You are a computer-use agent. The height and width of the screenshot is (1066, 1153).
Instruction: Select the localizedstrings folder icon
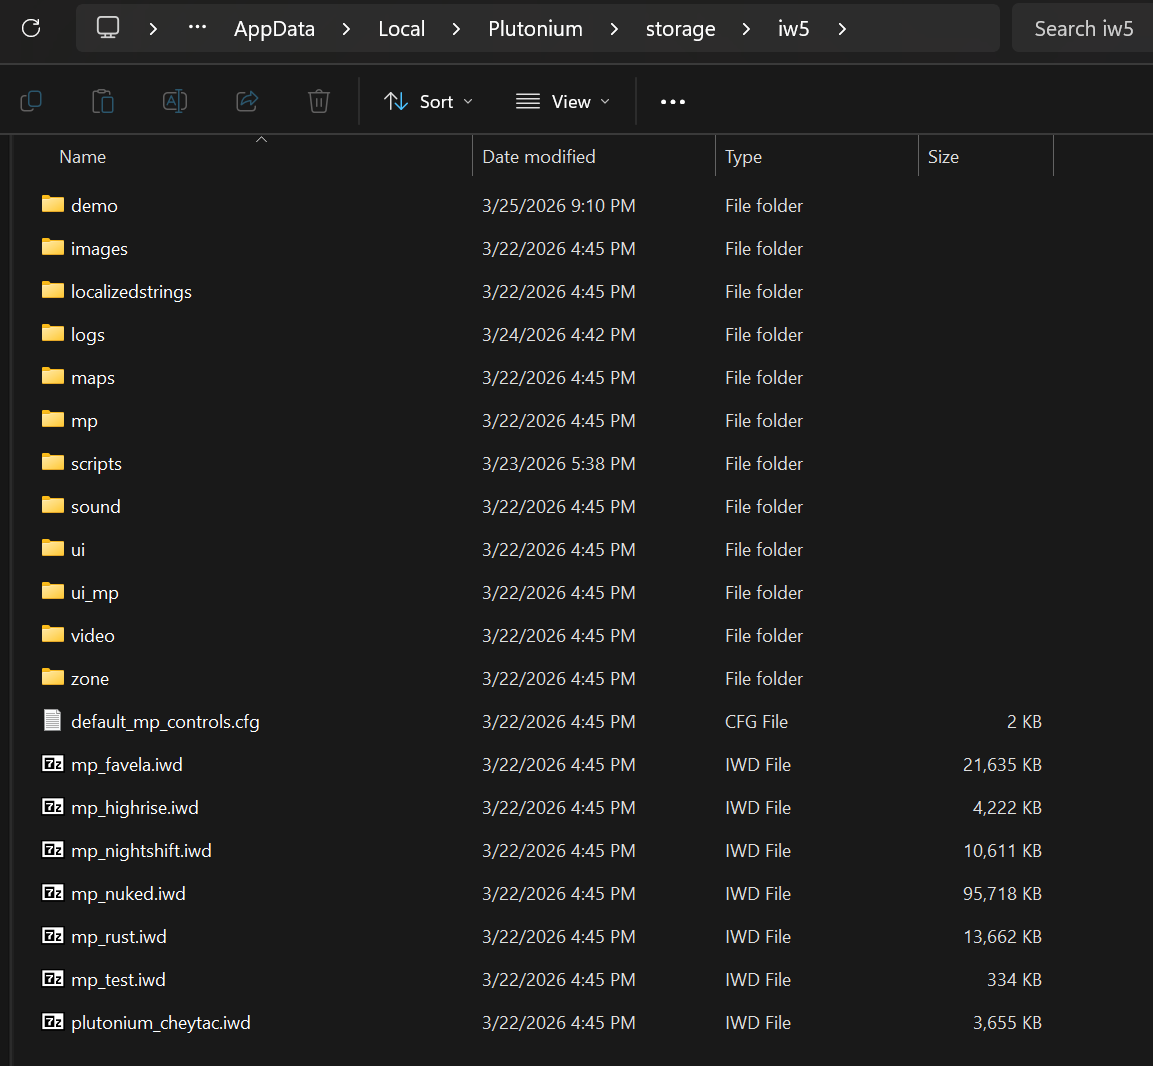(53, 290)
